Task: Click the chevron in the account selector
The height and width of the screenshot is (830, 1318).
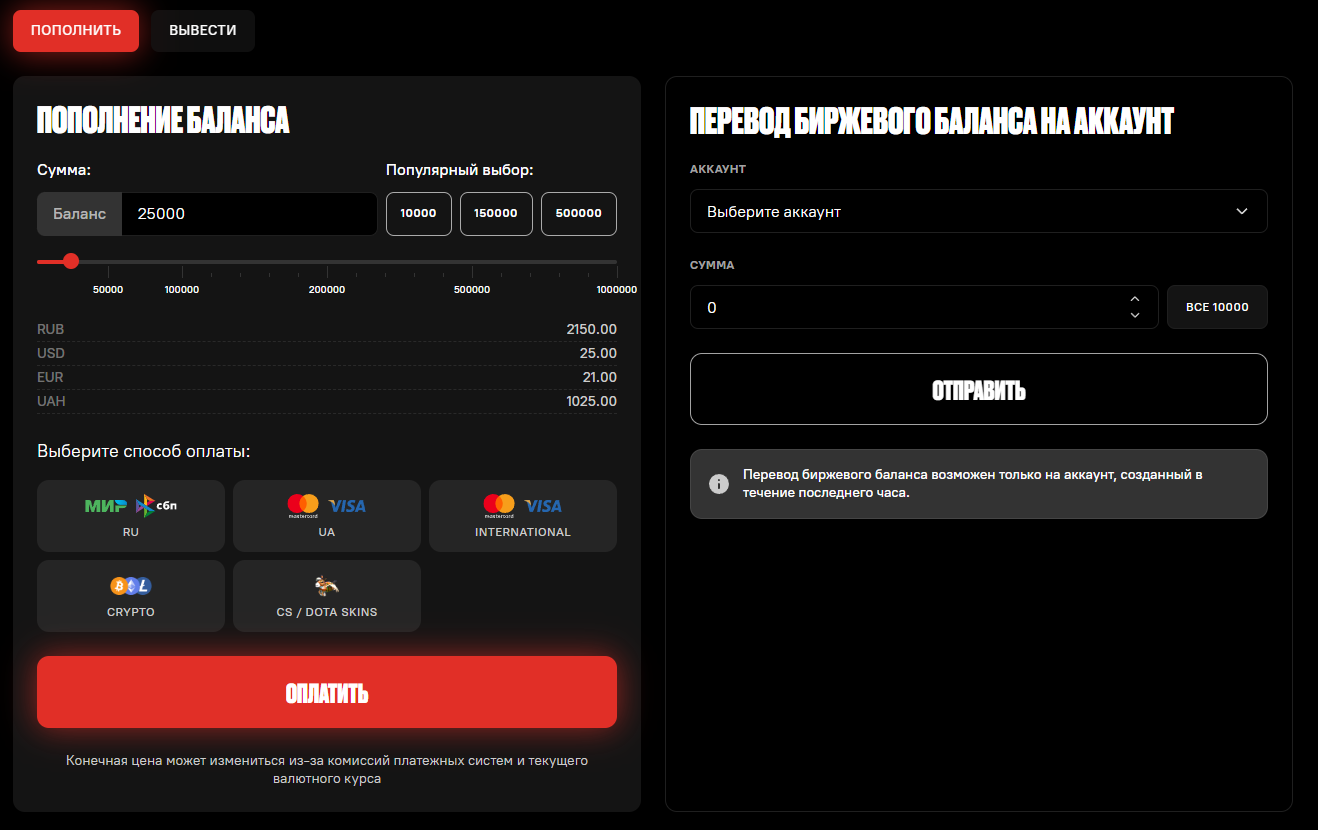Action: pyautogui.click(x=1241, y=212)
